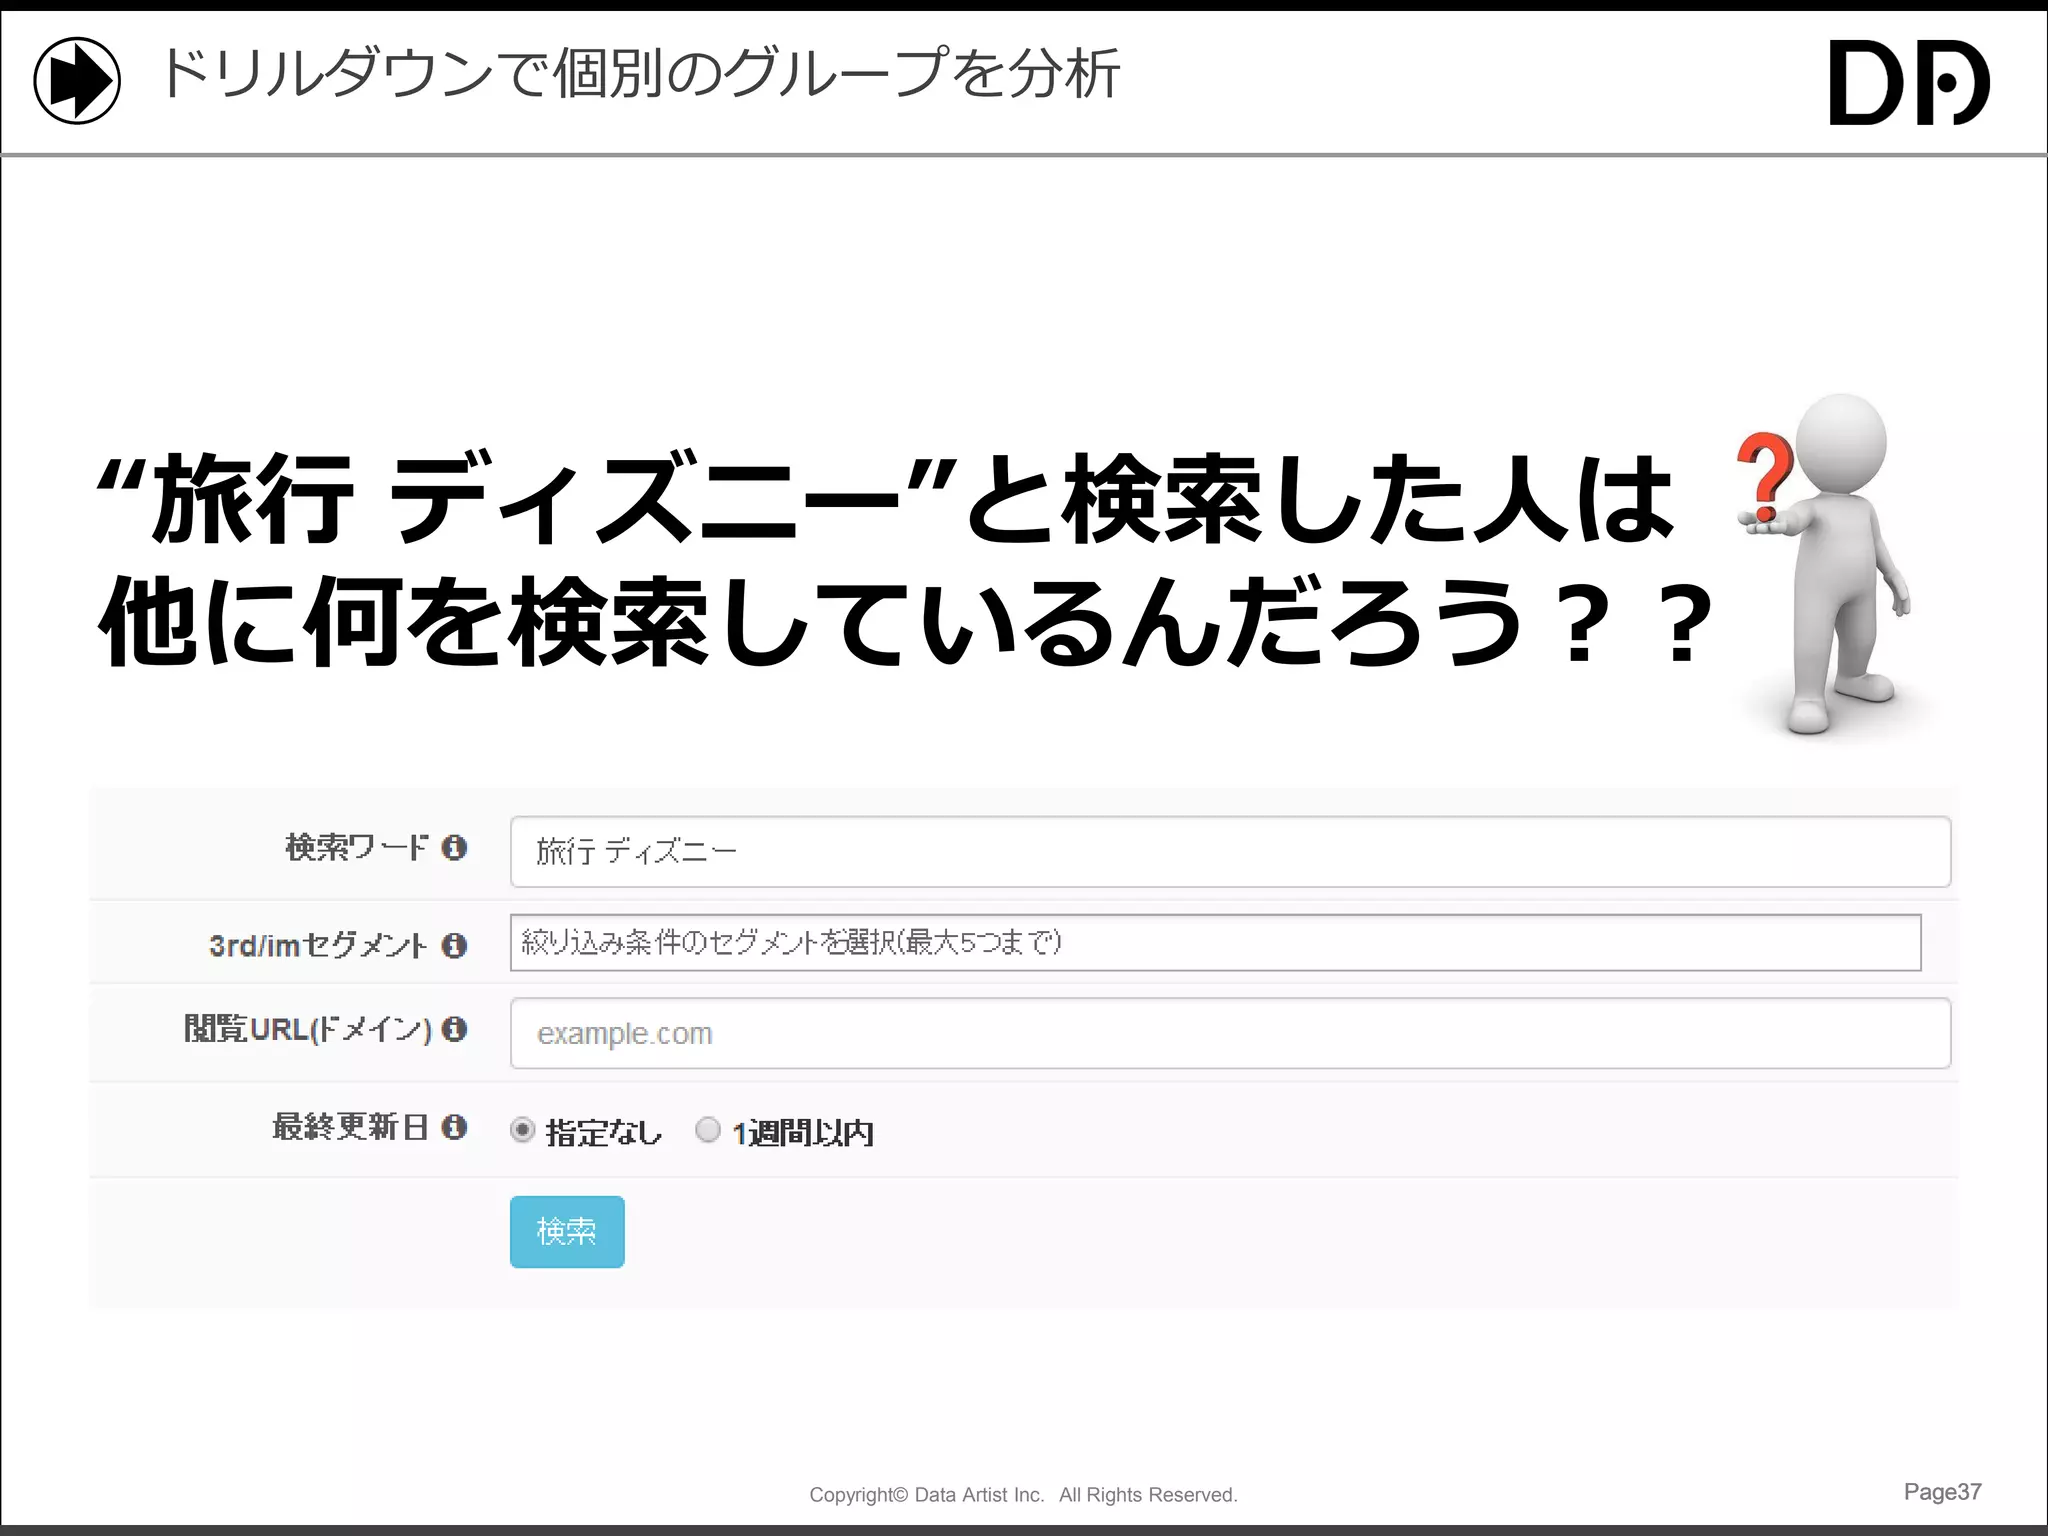Click the 3rd/imセグメント label
Image resolution: width=2048 pixels, height=1536 pixels.
click(x=318, y=945)
